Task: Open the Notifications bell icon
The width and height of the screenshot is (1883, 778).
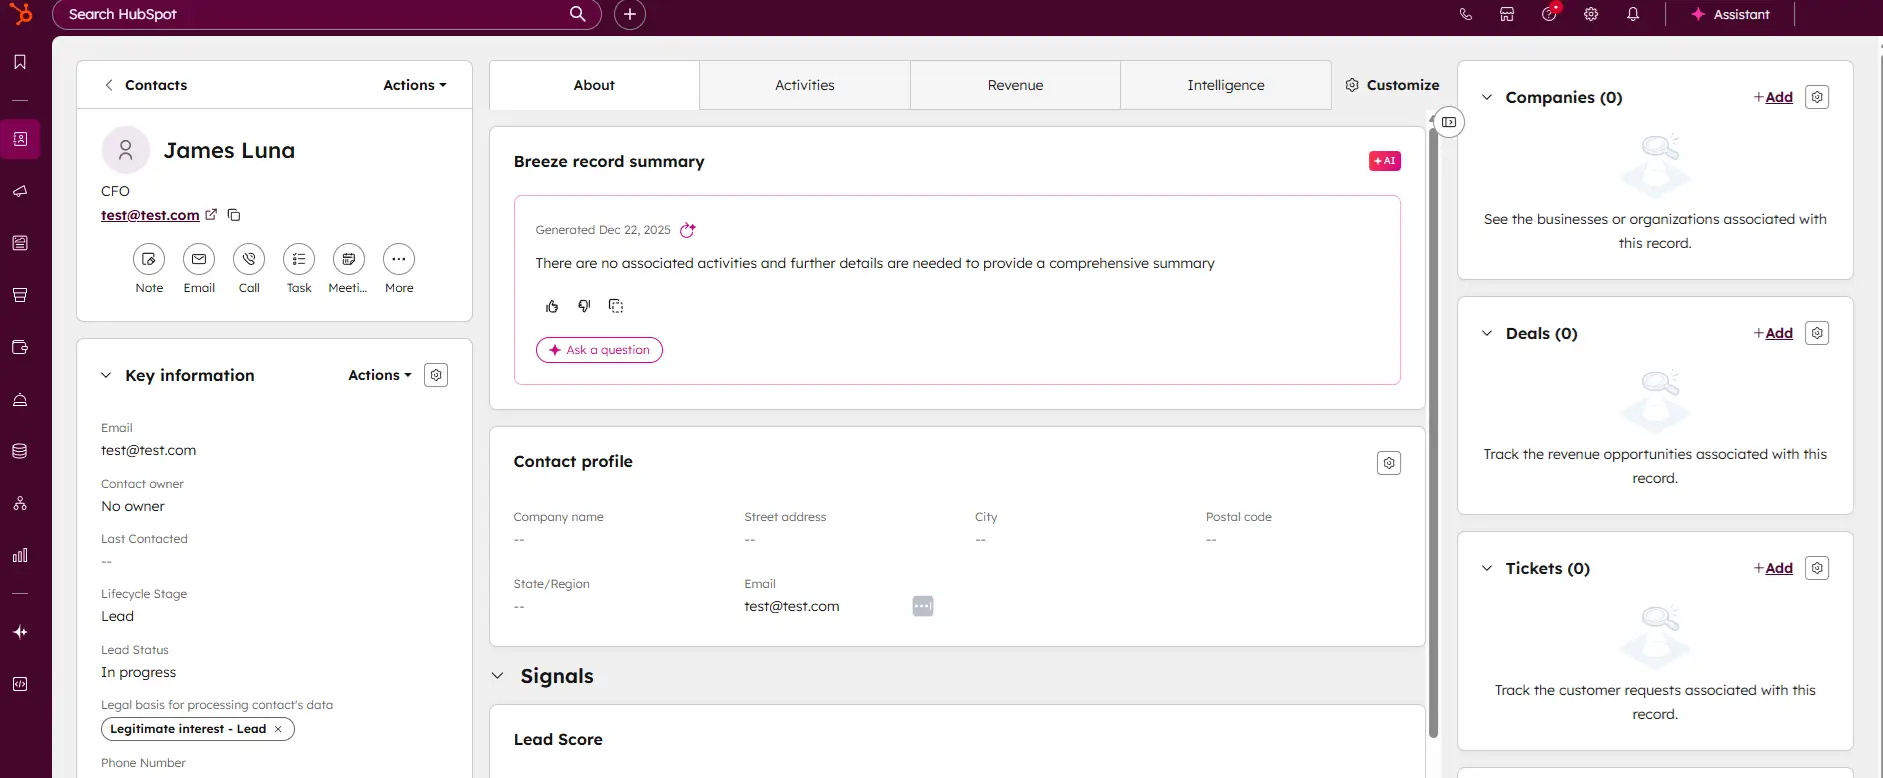Action: point(1633,14)
